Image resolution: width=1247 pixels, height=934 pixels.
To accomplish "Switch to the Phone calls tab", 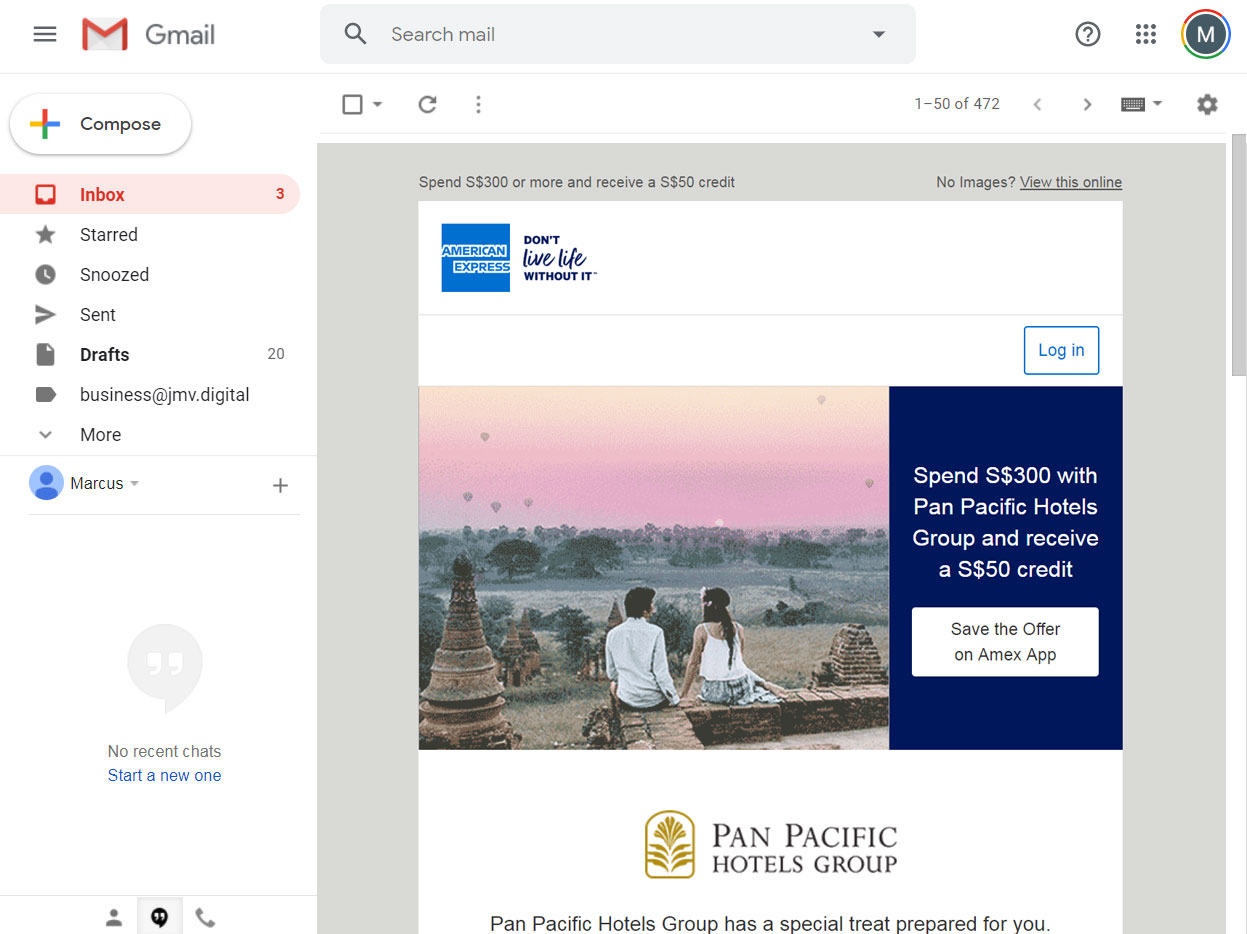I will coord(205,916).
